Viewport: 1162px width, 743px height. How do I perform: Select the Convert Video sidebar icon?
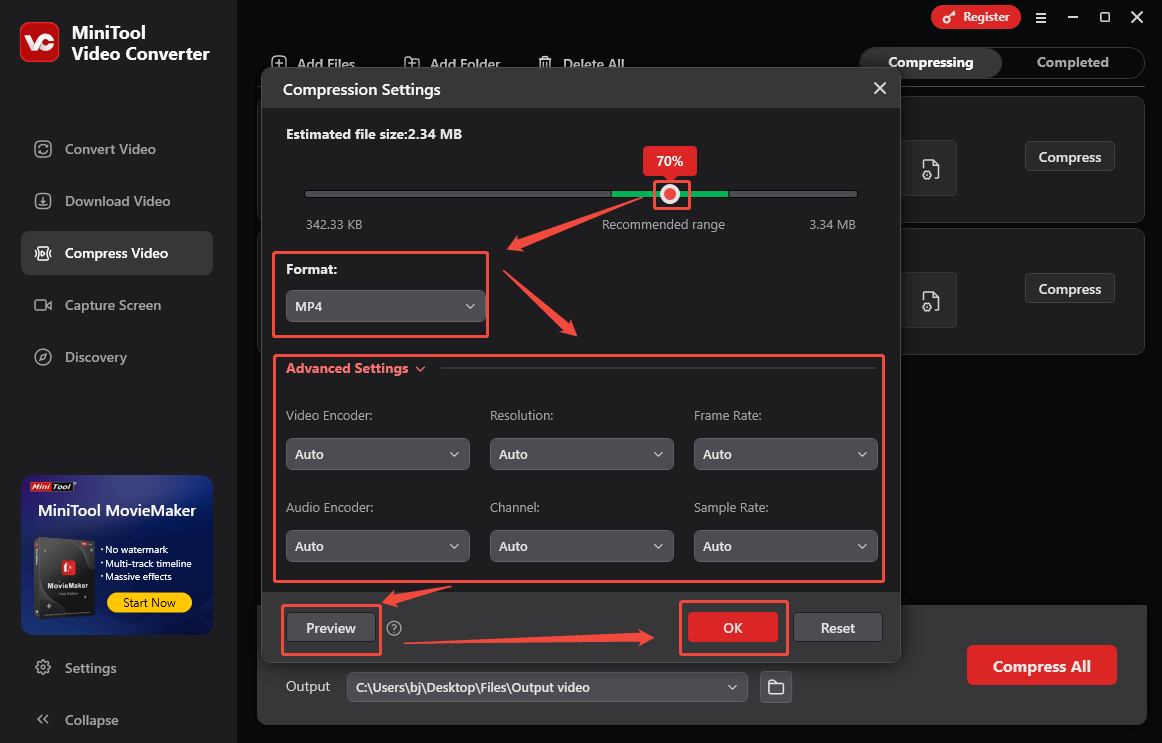43,149
